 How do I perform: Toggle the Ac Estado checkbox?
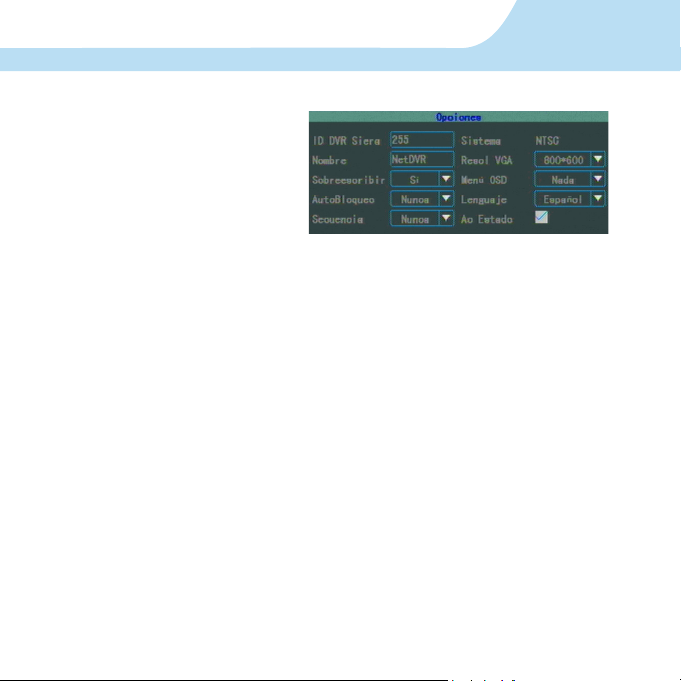pyautogui.click(x=541, y=217)
